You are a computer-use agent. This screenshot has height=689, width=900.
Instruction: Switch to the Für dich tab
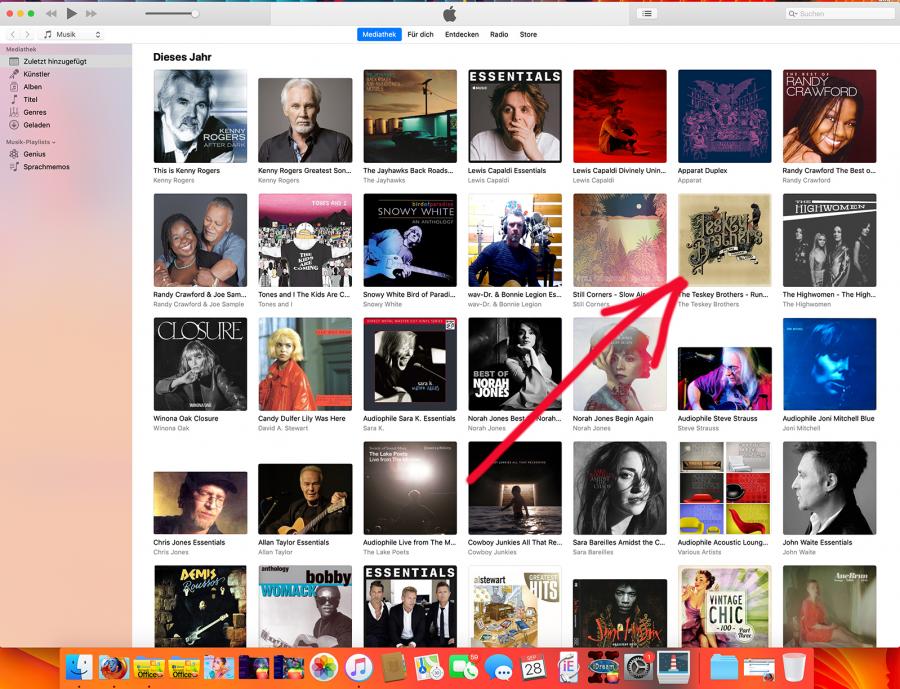point(420,34)
